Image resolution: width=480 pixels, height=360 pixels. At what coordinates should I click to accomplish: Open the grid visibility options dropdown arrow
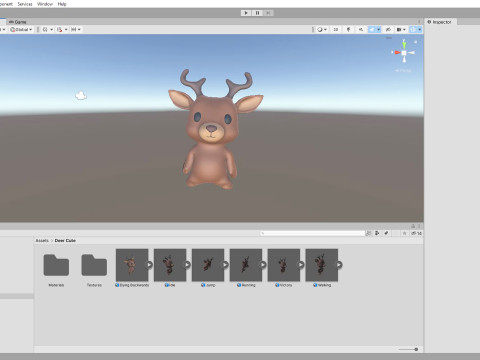pos(52,29)
